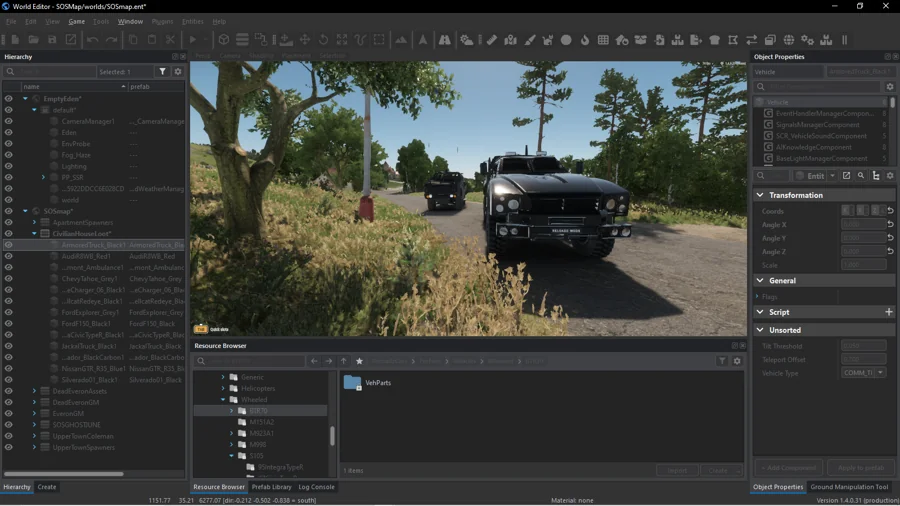900x506 pixels.
Task: Switch to Prefab Library tab
Action: pos(271,486)
